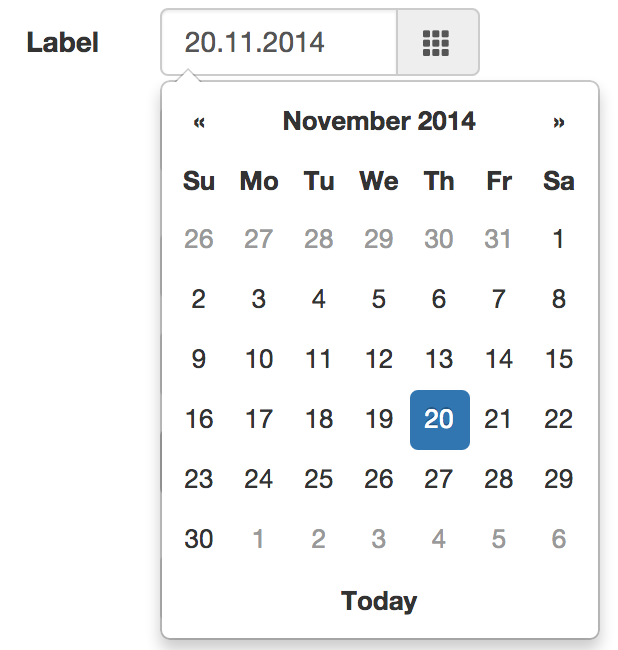This screenshot has width=618, height=650.
Task: Select the highlighted day 20
Action: (439, 420)
